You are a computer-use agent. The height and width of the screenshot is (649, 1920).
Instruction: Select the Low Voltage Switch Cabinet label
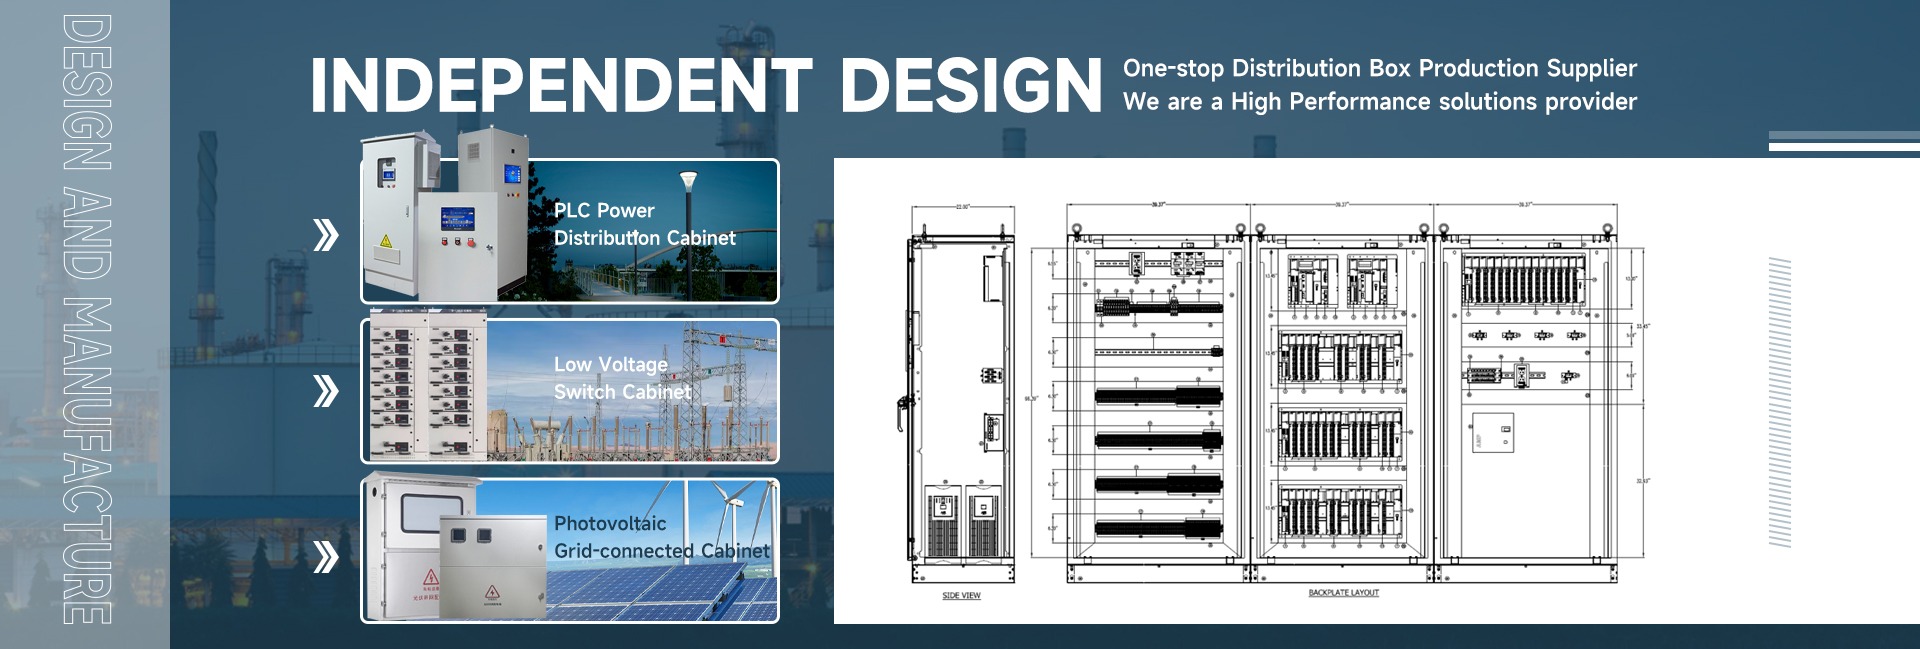pyautogui.click(x=623, y=378)
